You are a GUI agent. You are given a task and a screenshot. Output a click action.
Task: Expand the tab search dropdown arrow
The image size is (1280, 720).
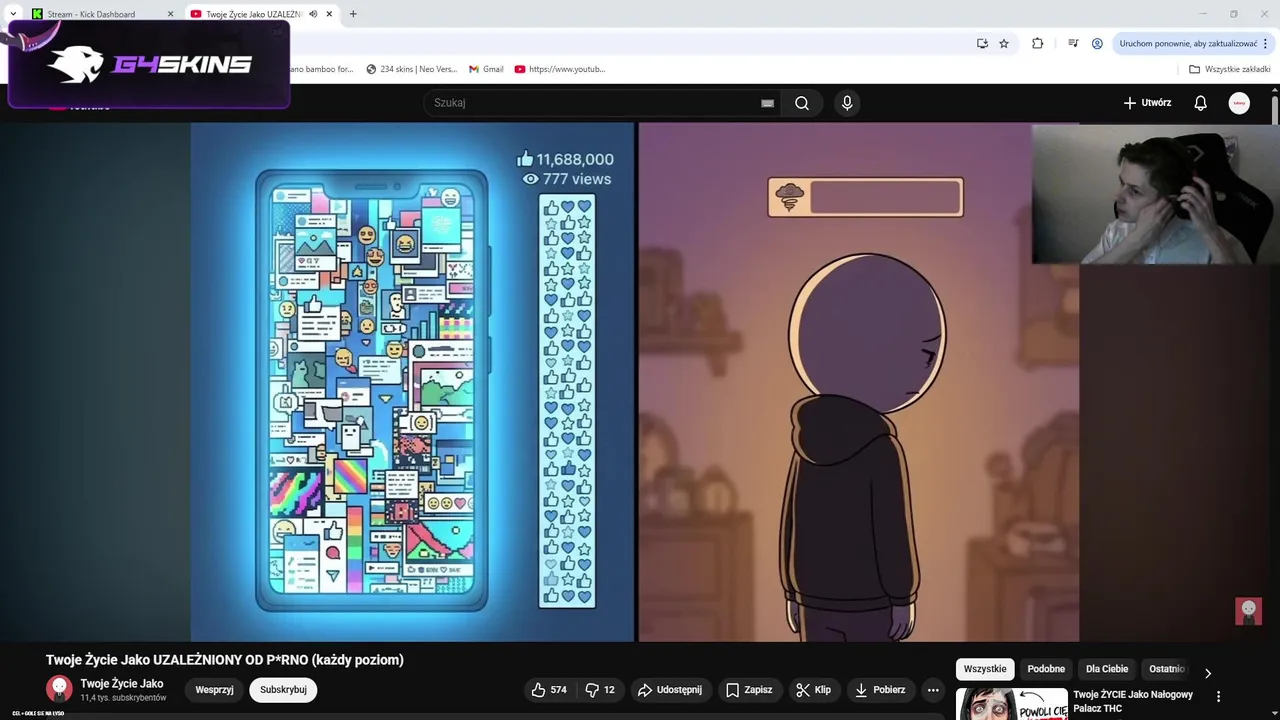tap(12, 14)
